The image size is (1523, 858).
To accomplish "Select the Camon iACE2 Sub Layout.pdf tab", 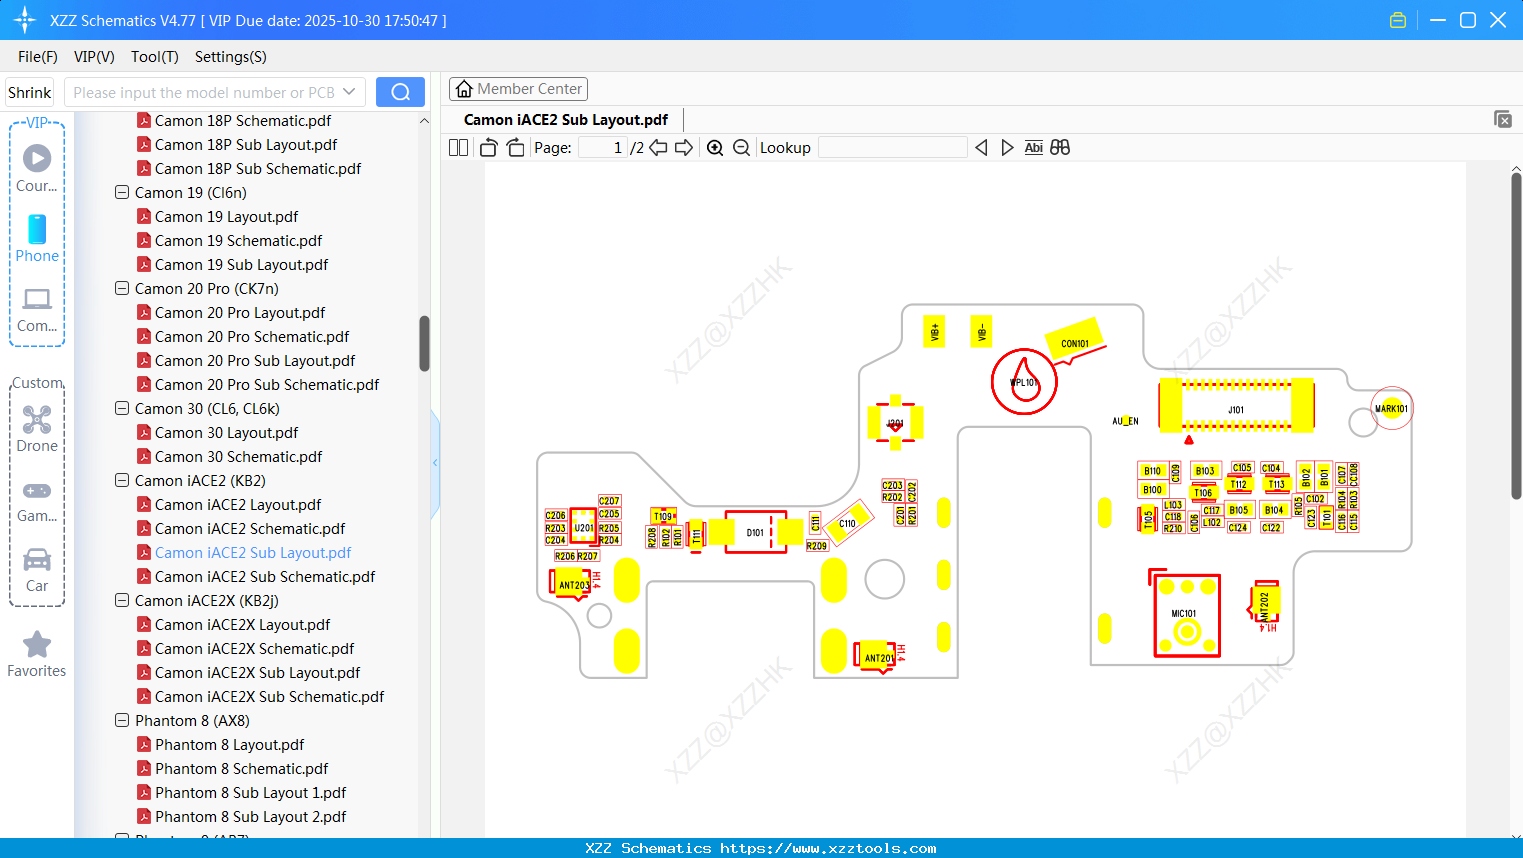I will [566, 120].
